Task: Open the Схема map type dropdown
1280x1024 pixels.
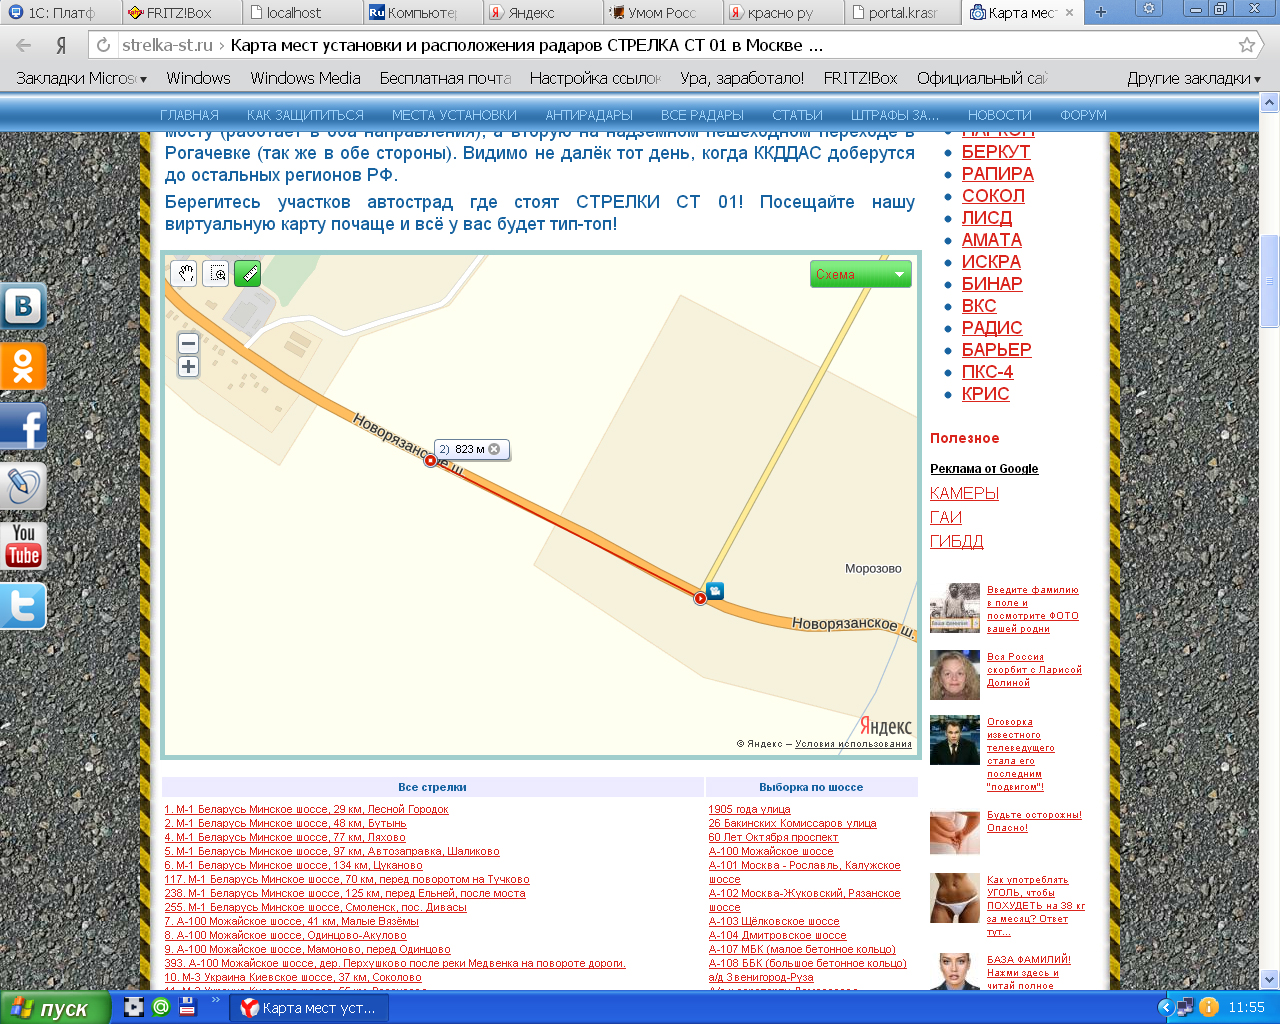Action: (861, 274)
